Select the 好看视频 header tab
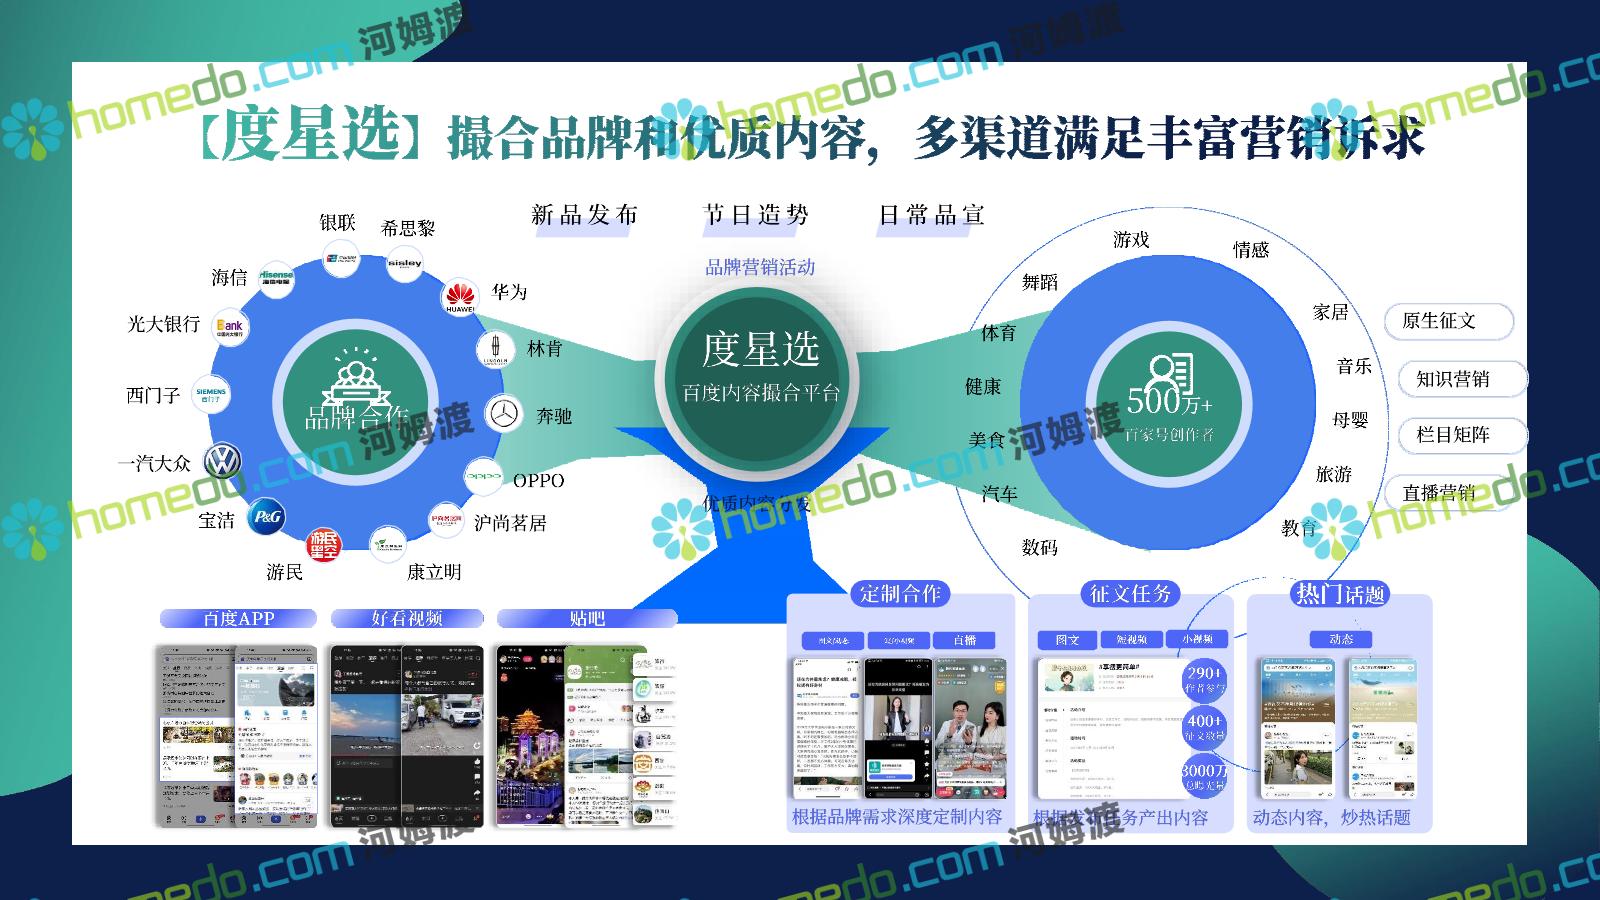The width and height of the screenshot is (1600, 900). click(x=406, y=619)
